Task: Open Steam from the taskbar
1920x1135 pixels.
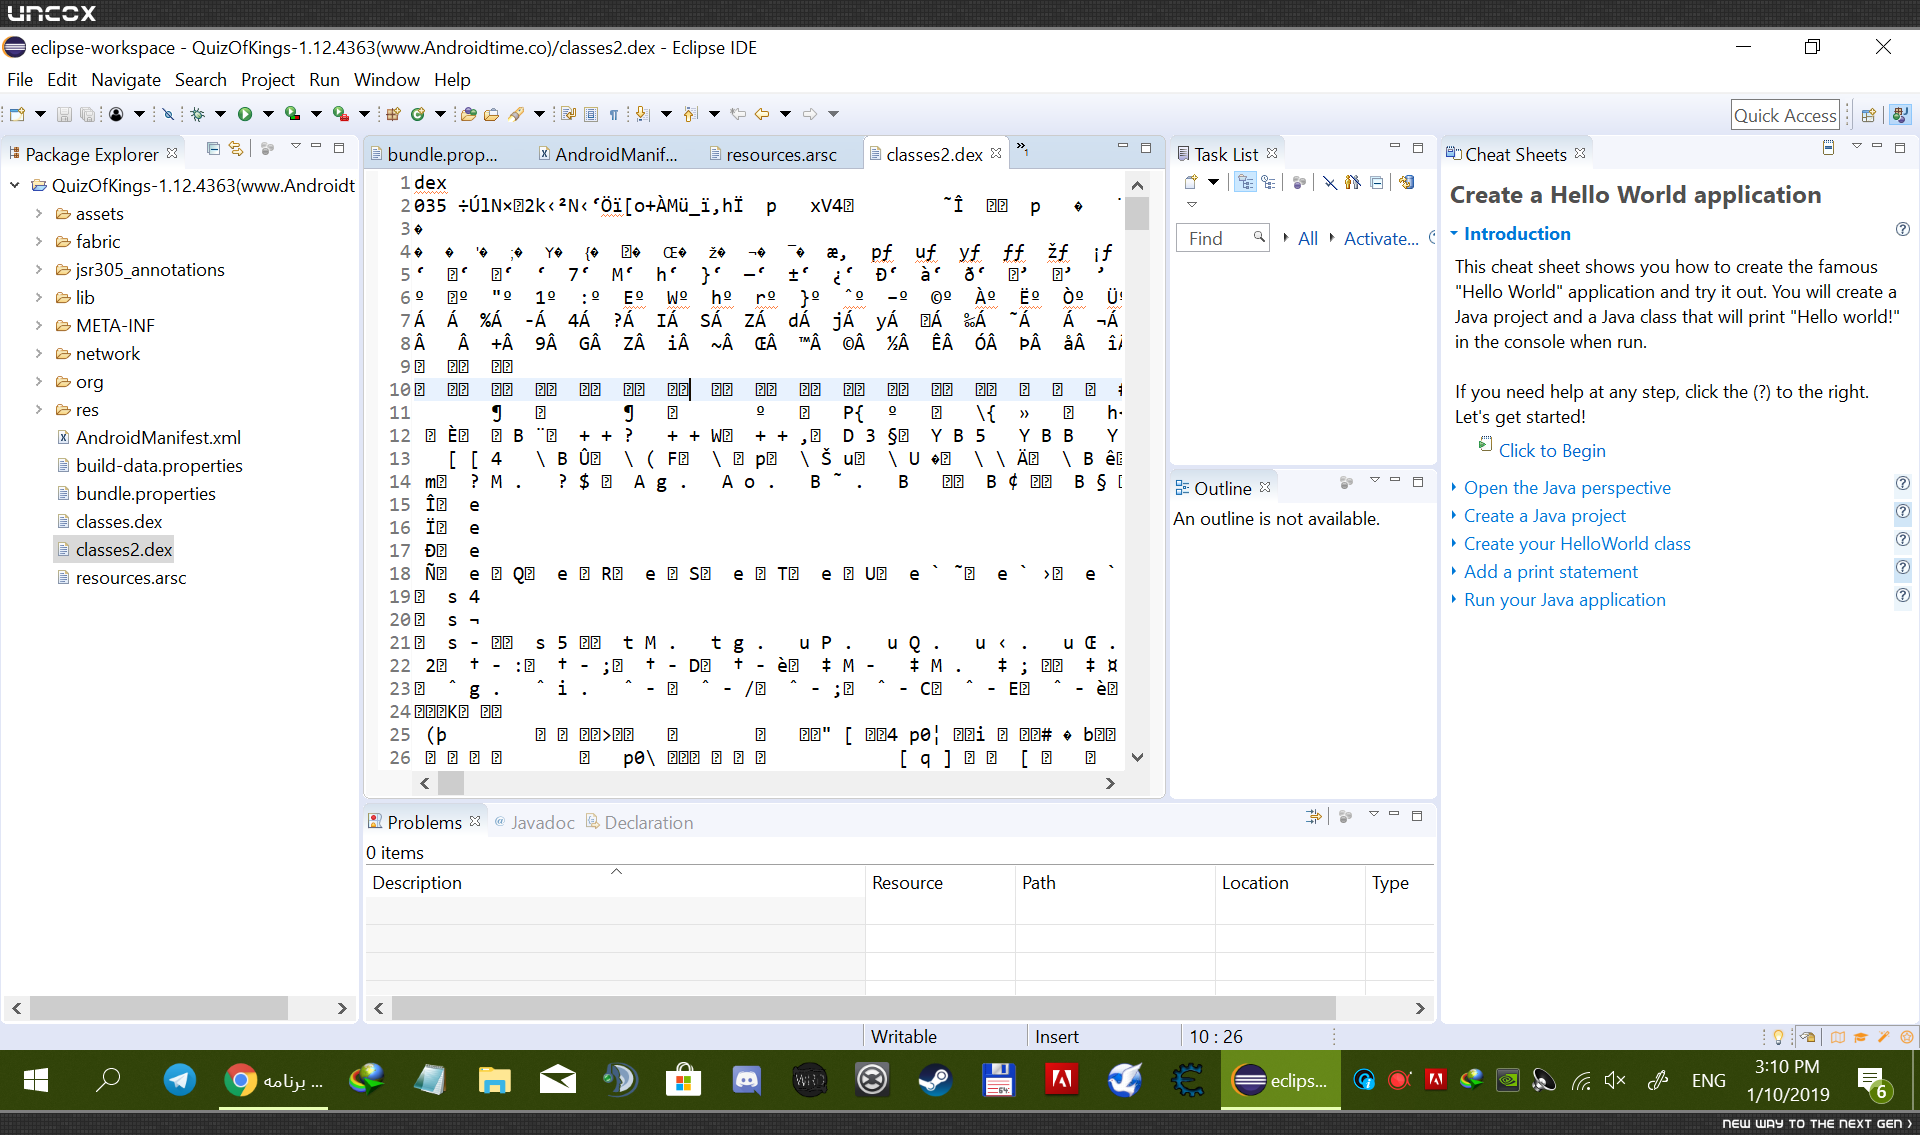Action: (935, 1080)
